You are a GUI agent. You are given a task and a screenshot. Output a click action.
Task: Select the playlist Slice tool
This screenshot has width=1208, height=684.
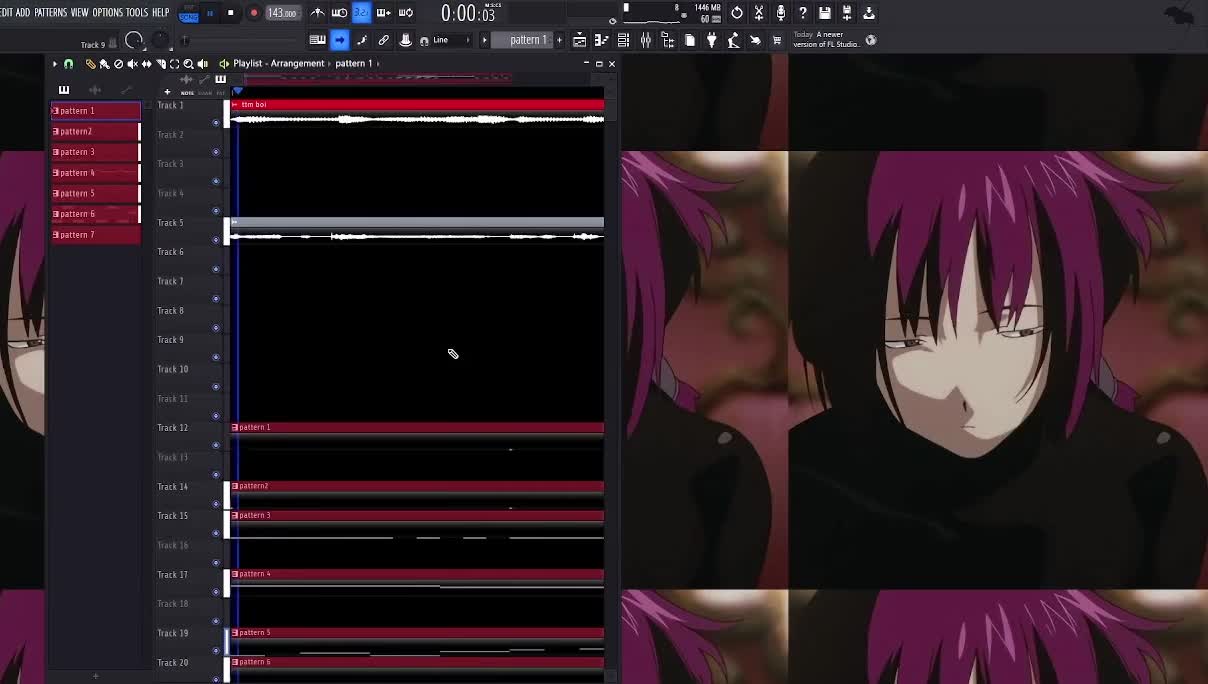160,64
